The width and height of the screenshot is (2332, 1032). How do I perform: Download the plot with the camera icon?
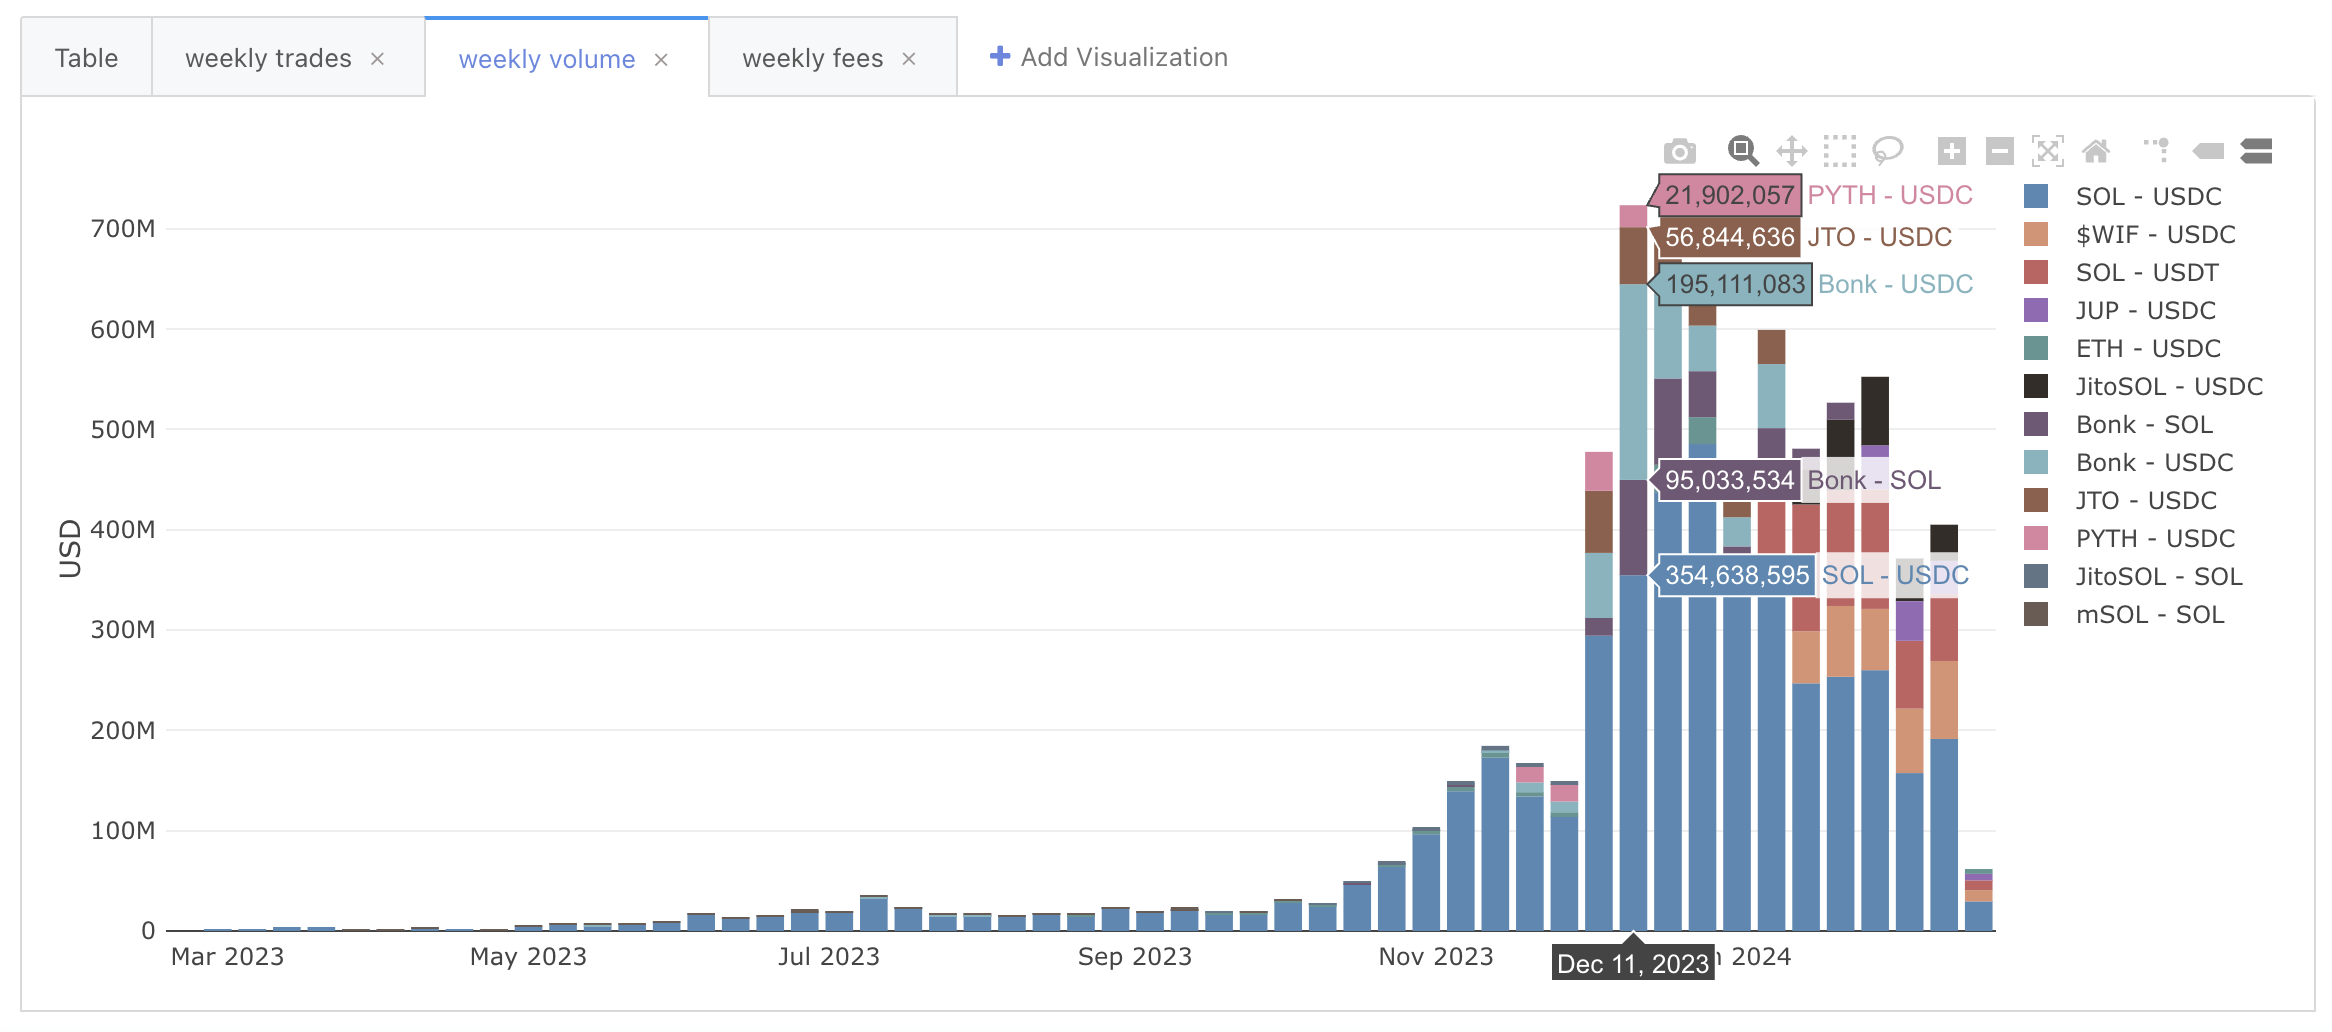1679,151
